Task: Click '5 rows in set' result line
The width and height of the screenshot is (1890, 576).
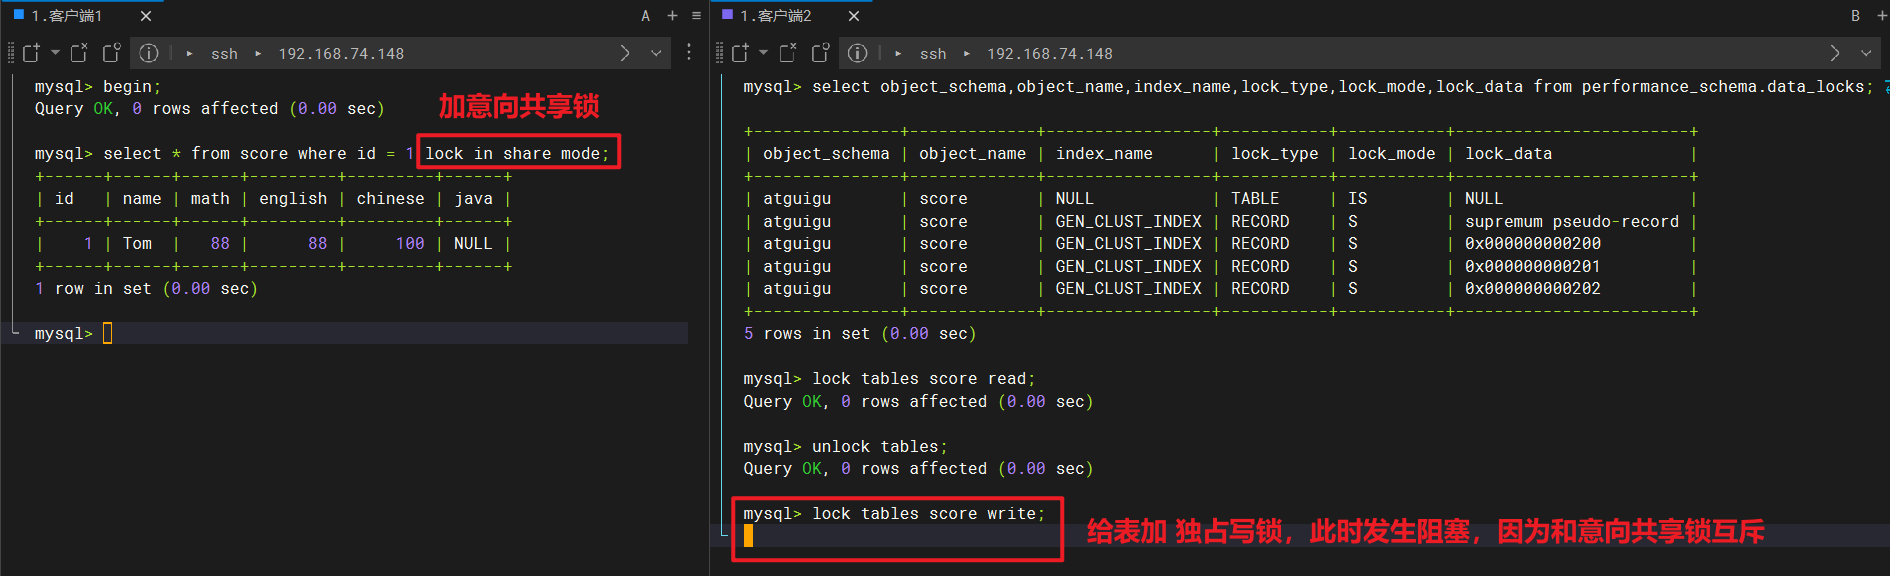Action: click(x=860, y=333)
